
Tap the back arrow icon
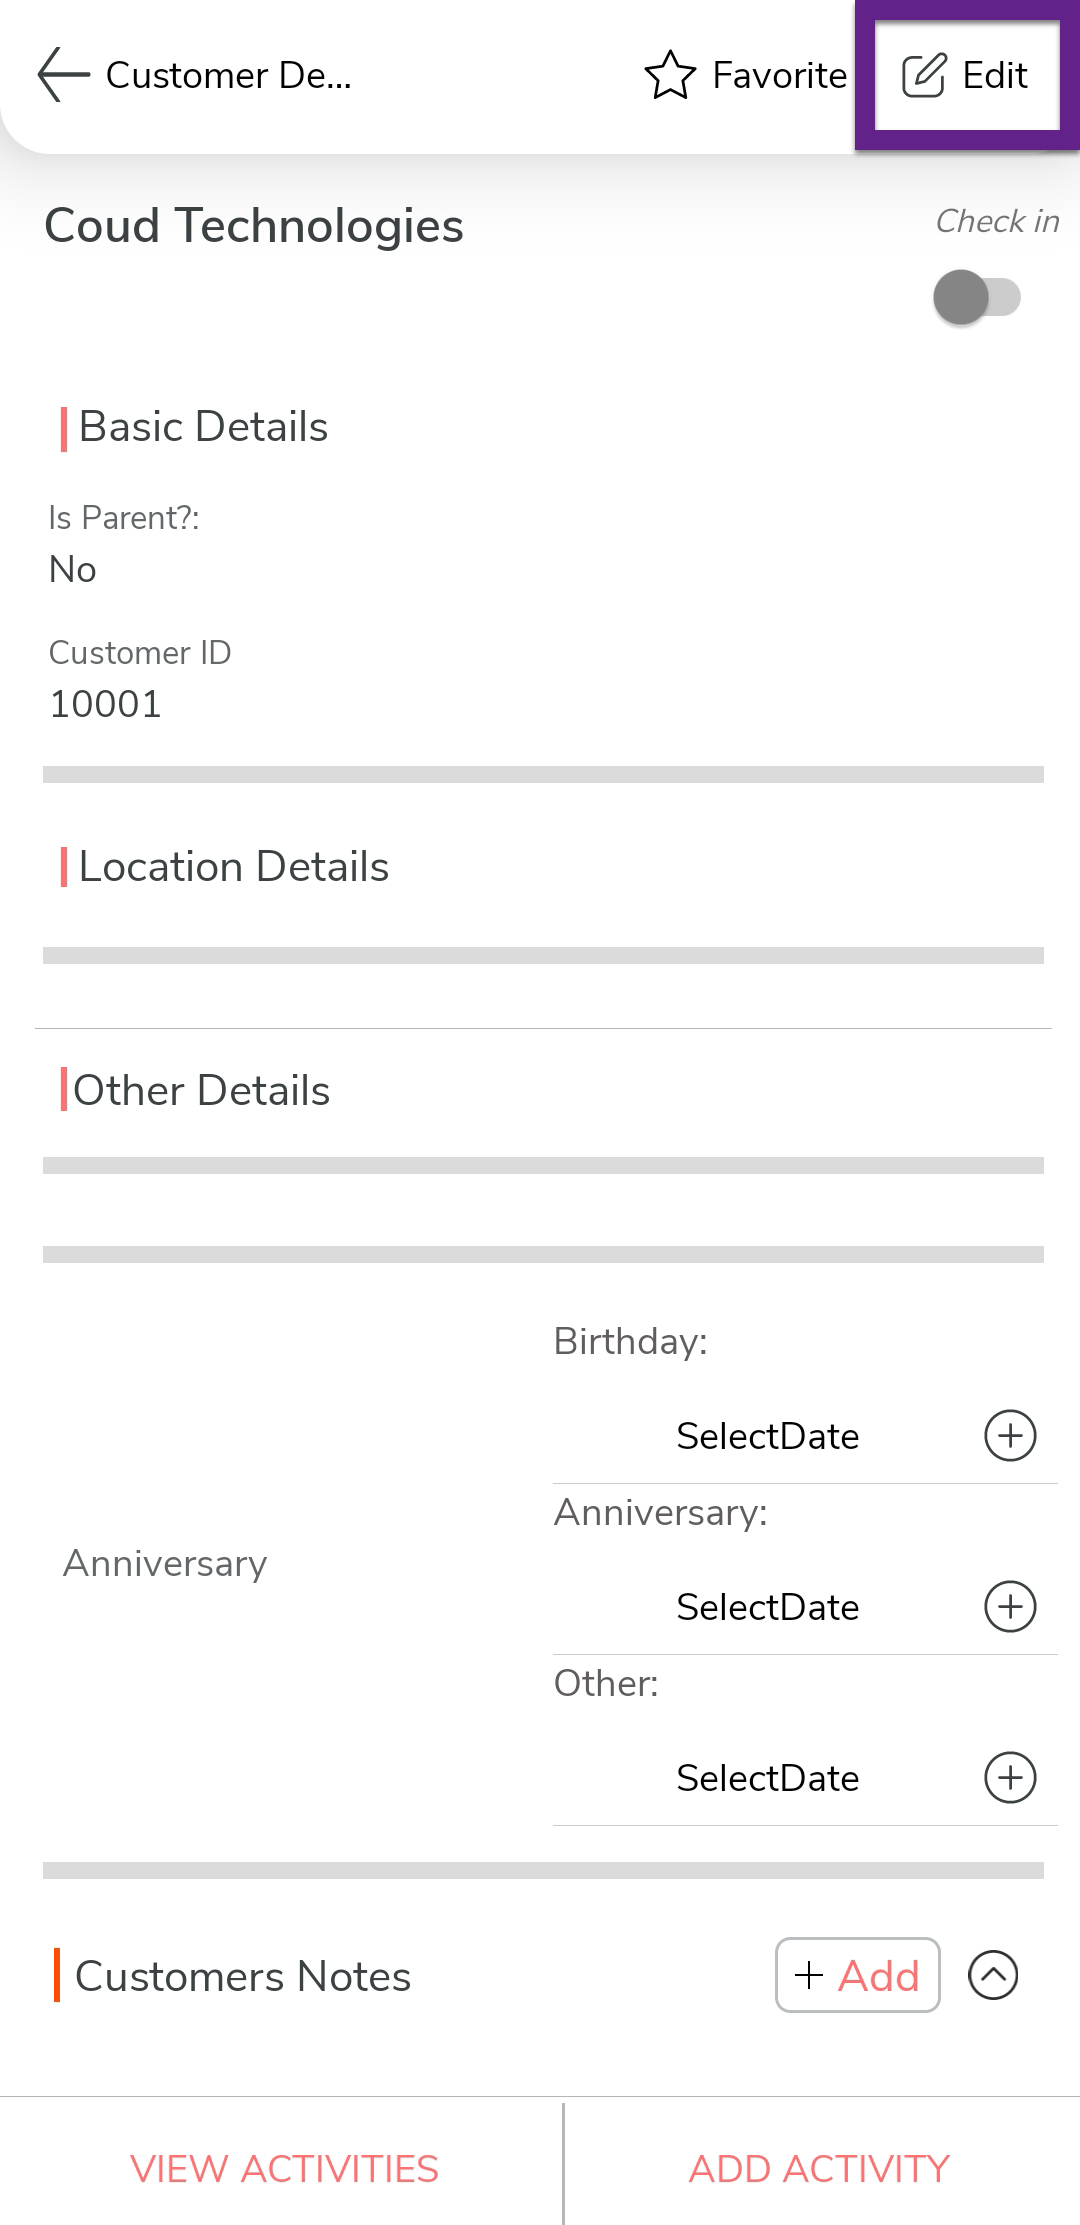(63, 75)
